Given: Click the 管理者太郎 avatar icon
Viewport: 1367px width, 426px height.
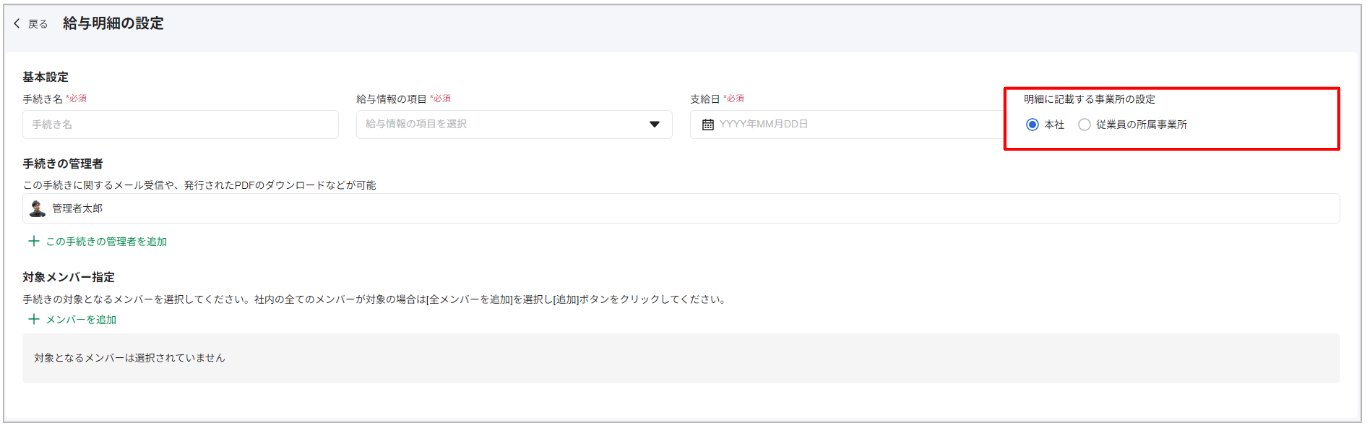Looking at the screenshot, I should (38, 209).
